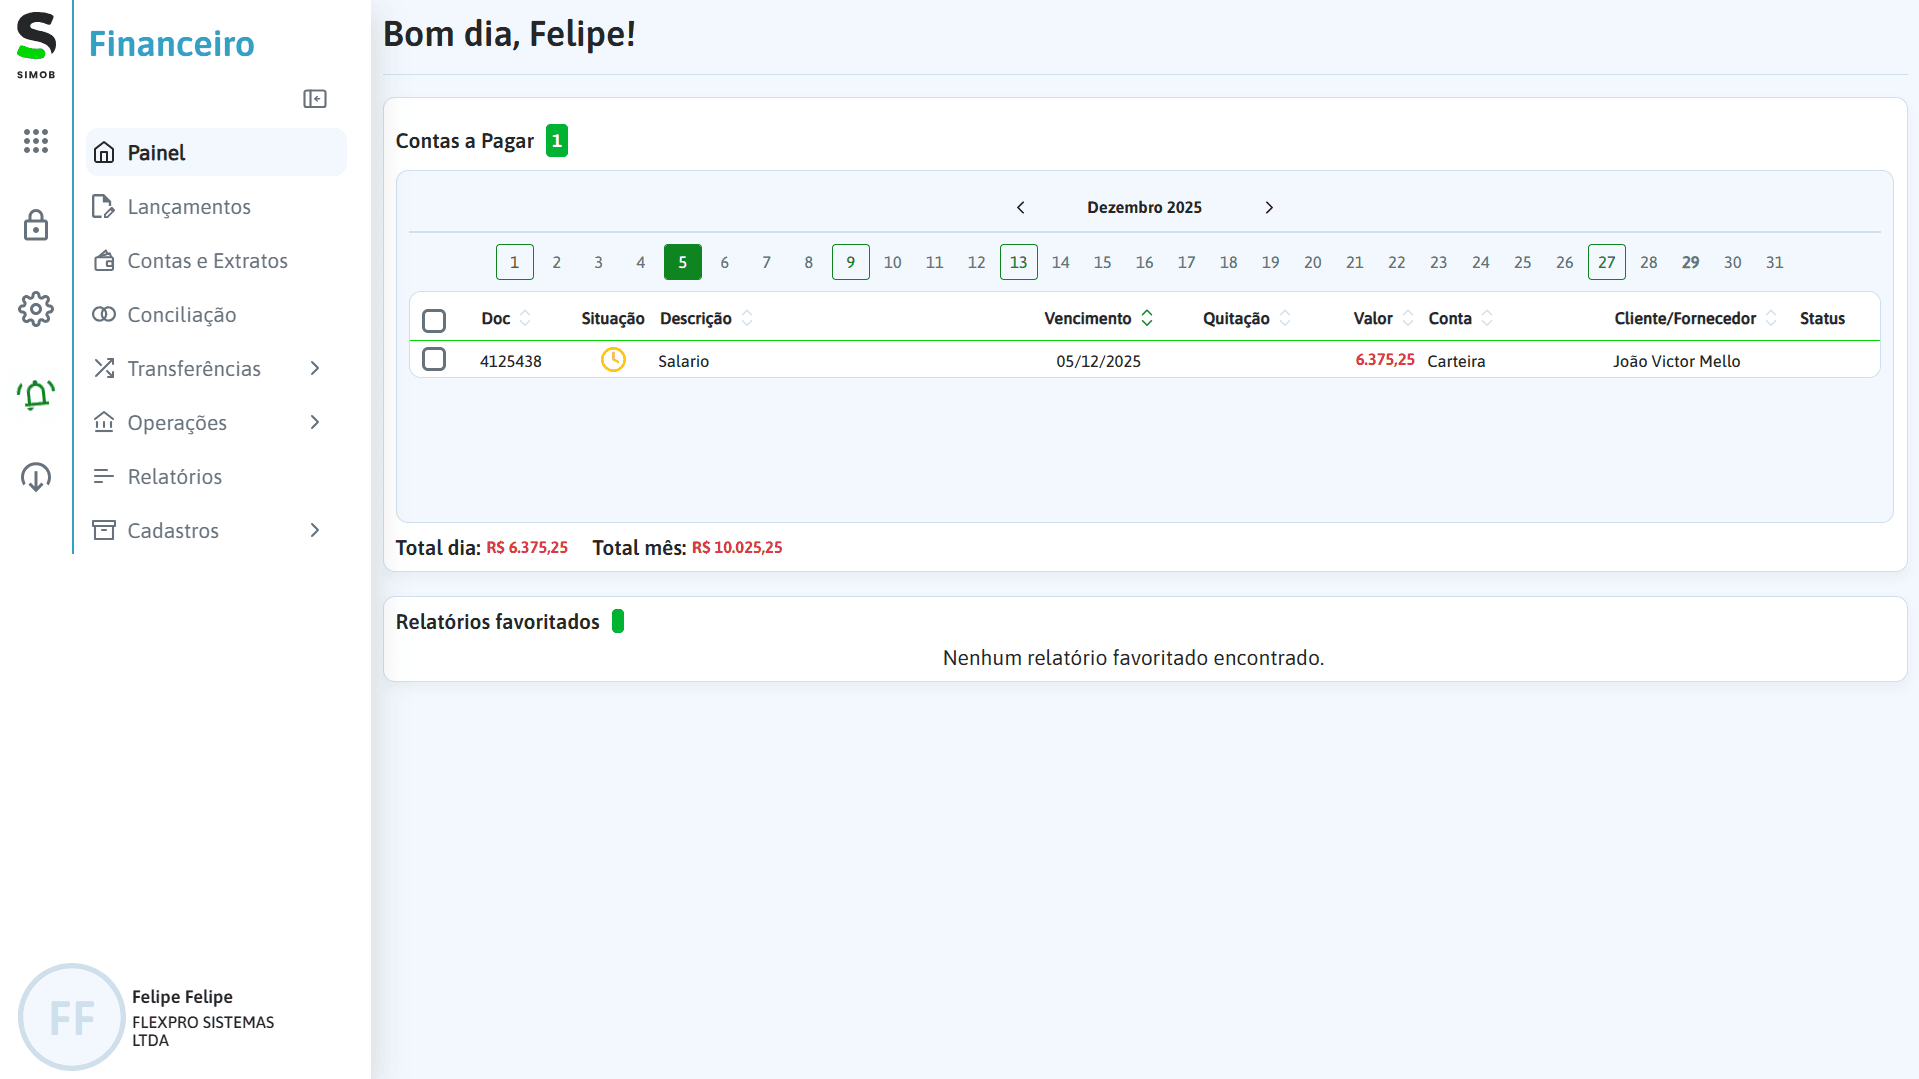The height and width of the screenshot is (1079, 1919).
Task: Click the settings gear icon
Action: [x=36, y=309]
